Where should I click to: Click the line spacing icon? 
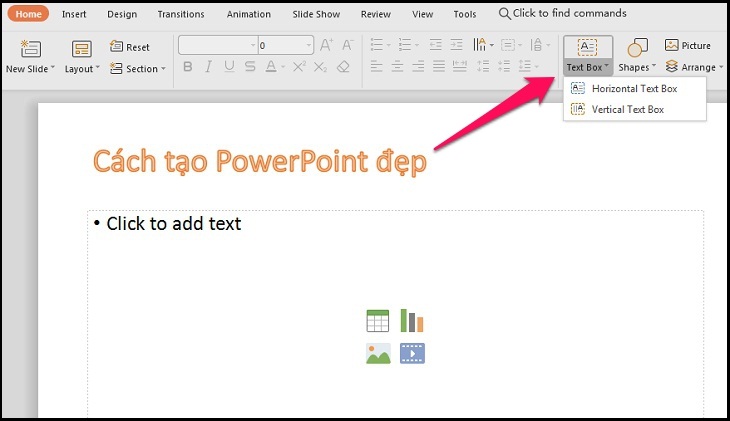point(525,67)
